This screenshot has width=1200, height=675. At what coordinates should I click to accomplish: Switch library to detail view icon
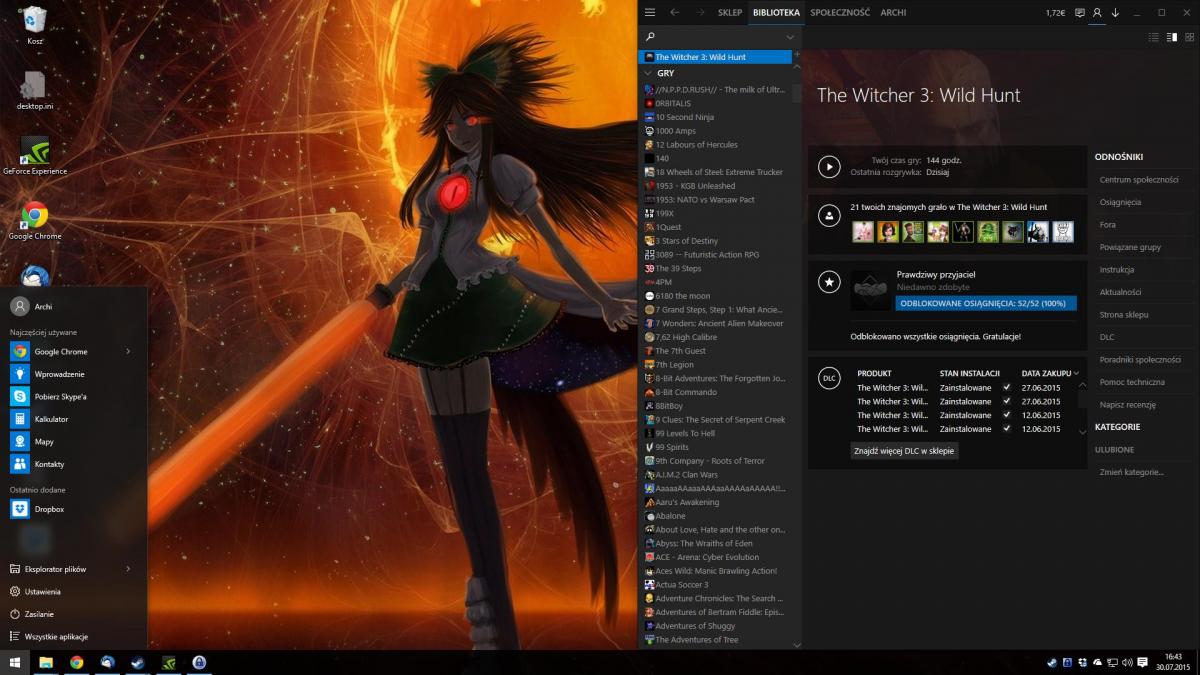[1170, 37]
